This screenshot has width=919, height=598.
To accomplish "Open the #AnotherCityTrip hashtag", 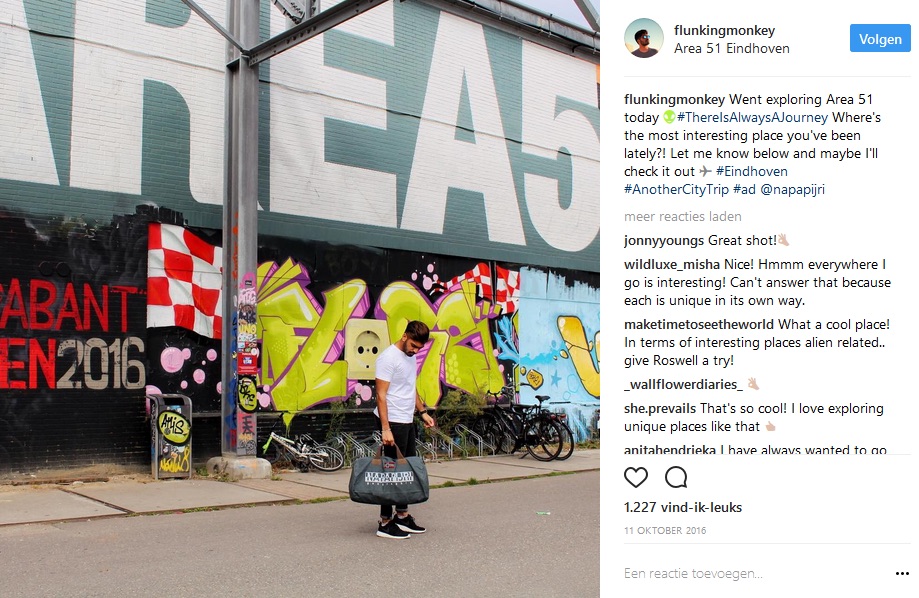I will pyautogui.click(x=676, y=189).
